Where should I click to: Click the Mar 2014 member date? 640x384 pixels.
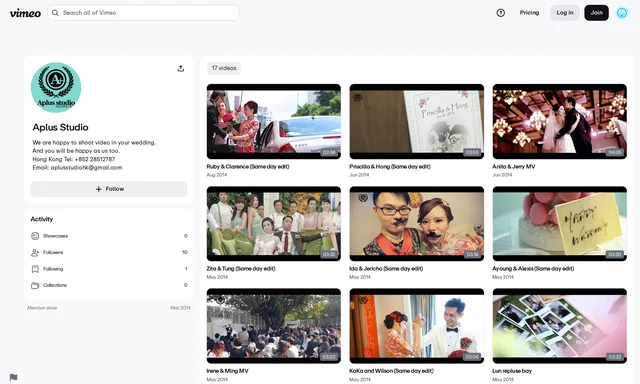point(180,308)
